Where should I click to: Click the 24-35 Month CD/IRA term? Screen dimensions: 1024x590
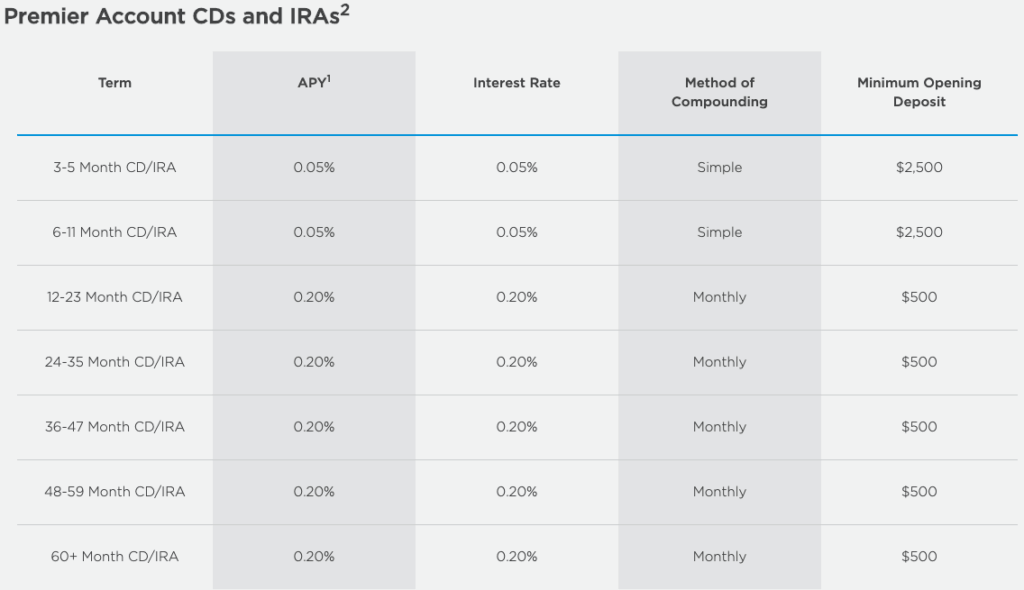point(115,361)
